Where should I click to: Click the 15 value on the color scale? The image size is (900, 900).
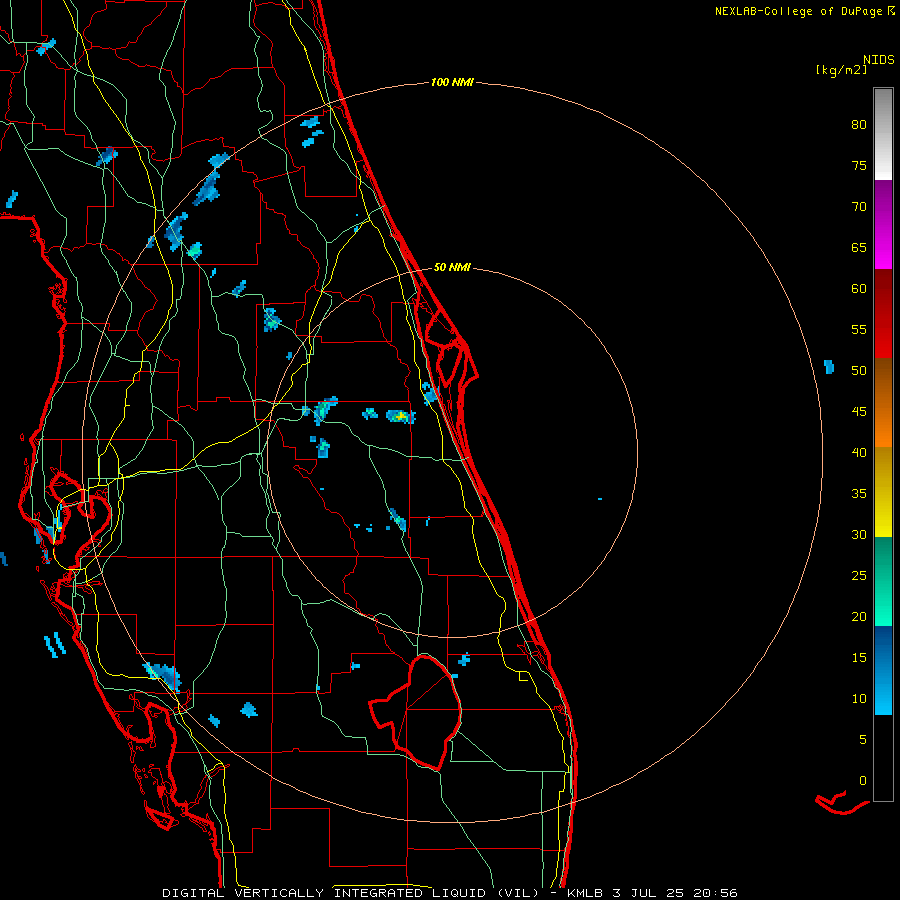[859, 658]
